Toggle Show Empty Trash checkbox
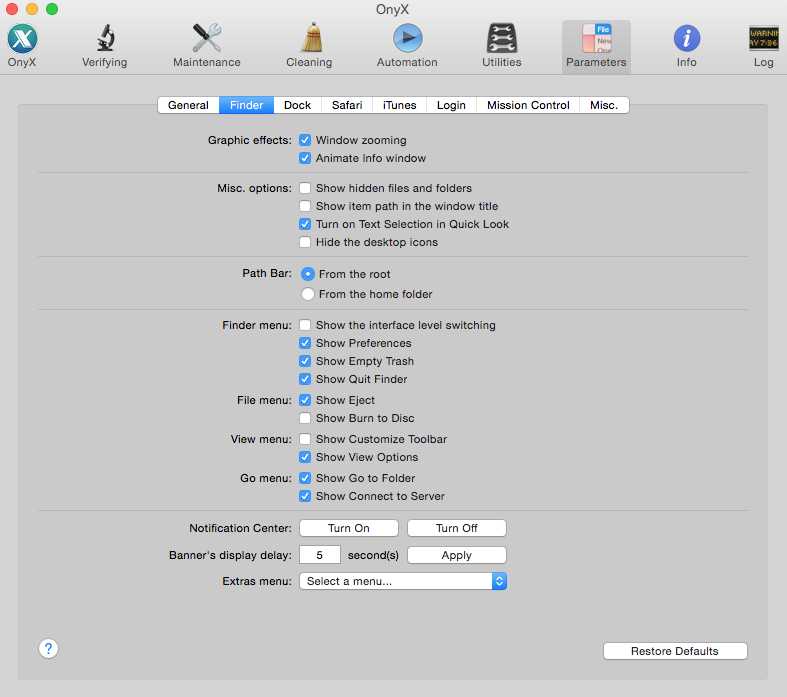This screenshot has width=787, height=697. pyautogui.click(x=305, y=361)
